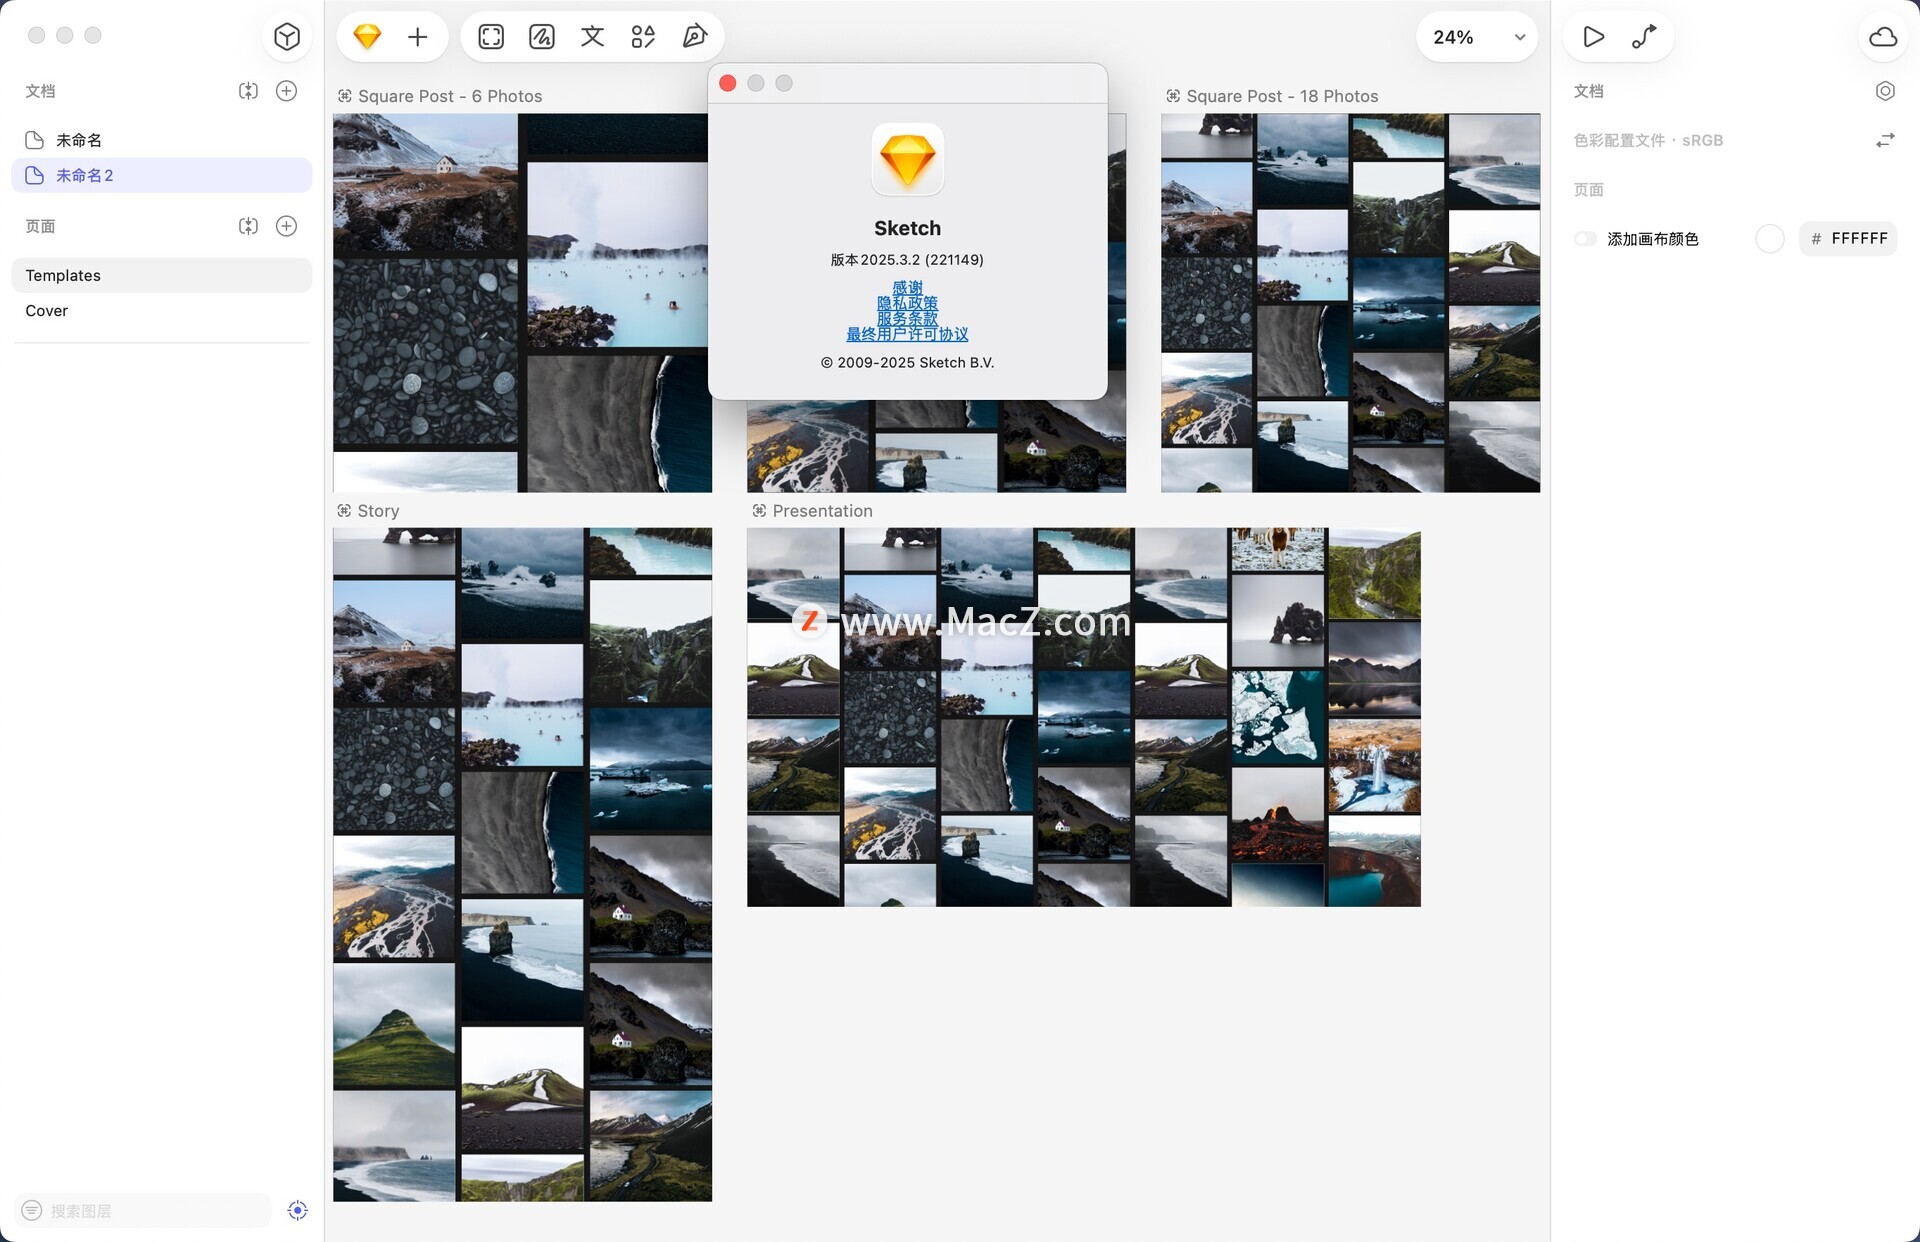Click the Components cube icon in sidebar

(x=287, y=37)
